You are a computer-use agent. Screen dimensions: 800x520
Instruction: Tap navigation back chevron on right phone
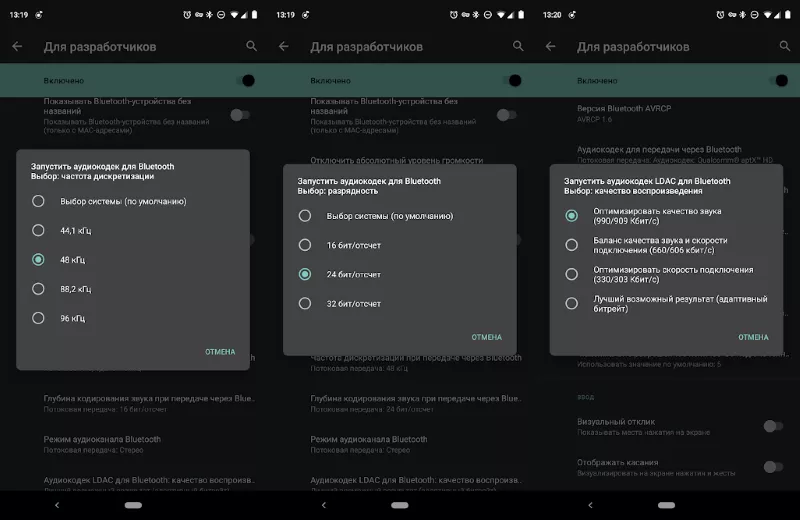pos(590,505)
